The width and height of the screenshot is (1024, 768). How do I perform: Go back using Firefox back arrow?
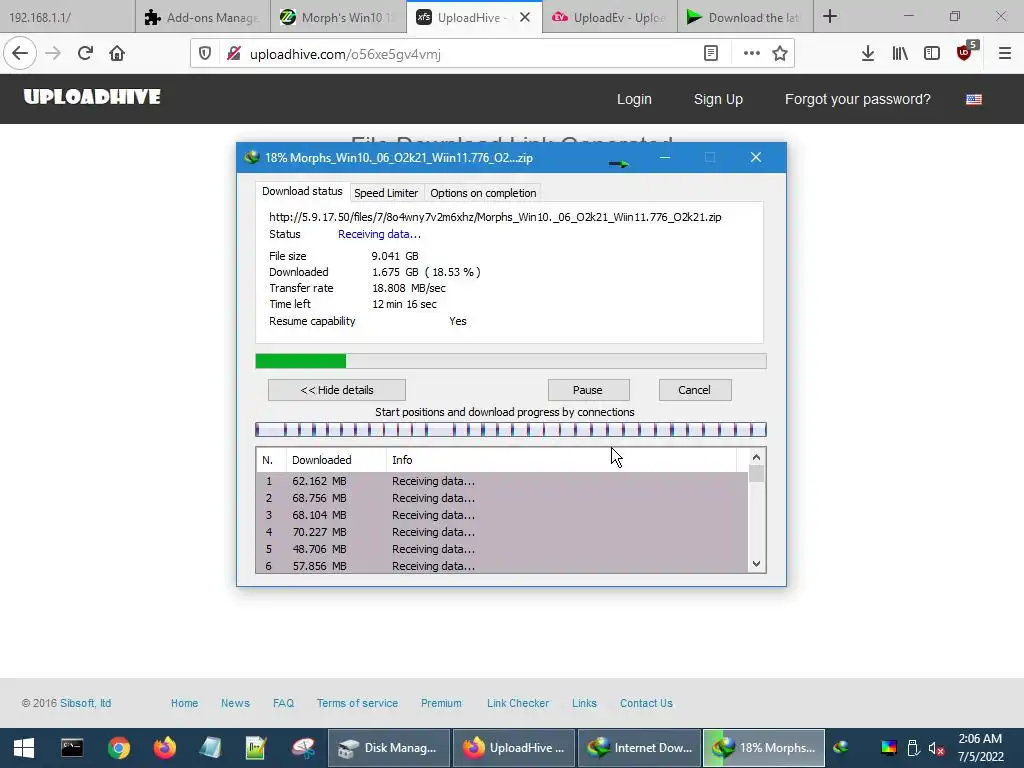tap(20, 54)
